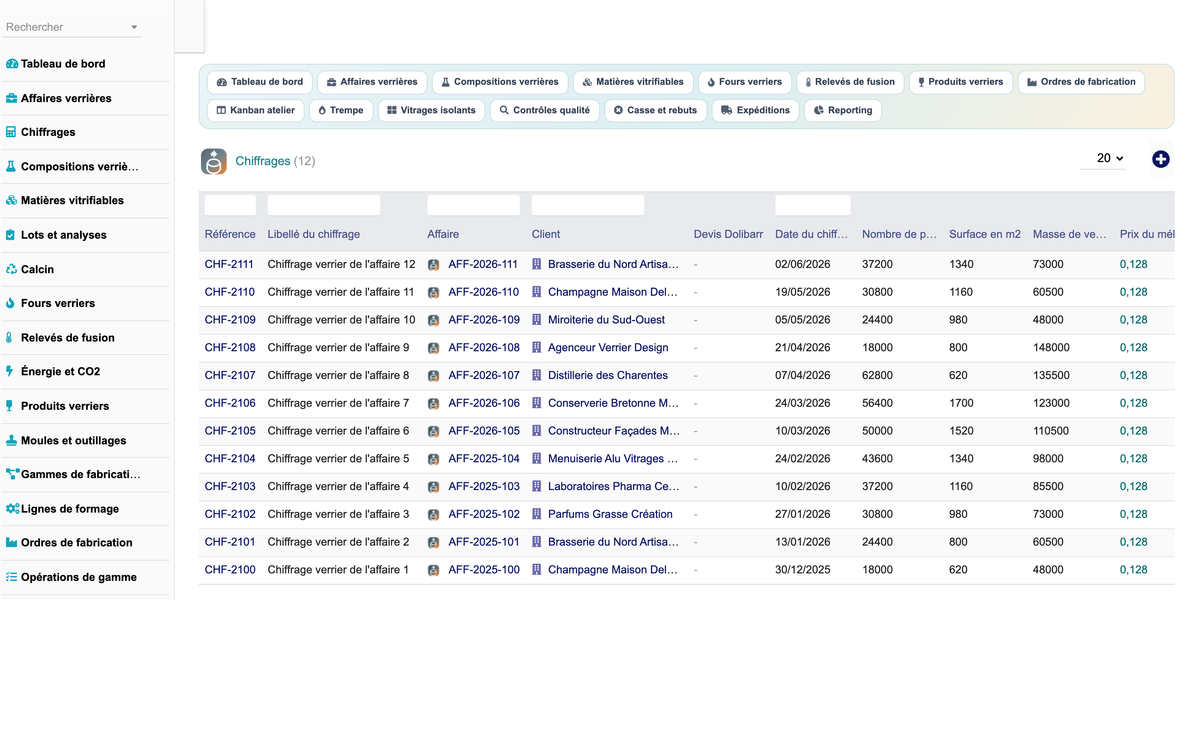Click the label Chiffrage verrier de l'affaire 7
The image size is (1200, 743).
click(x=338, y=404)
